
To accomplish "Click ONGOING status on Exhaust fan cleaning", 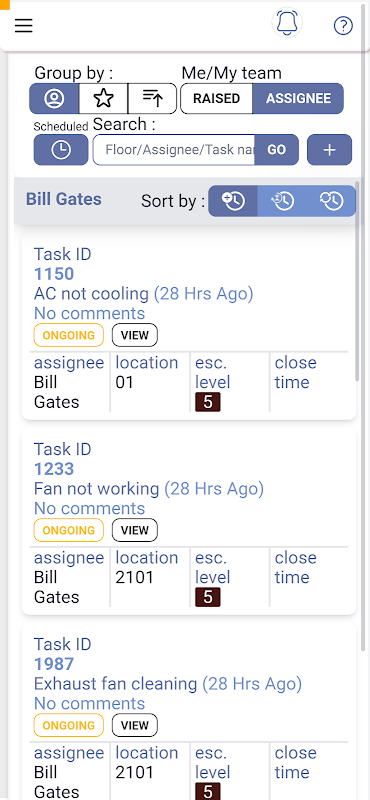I will coord(69,725).
